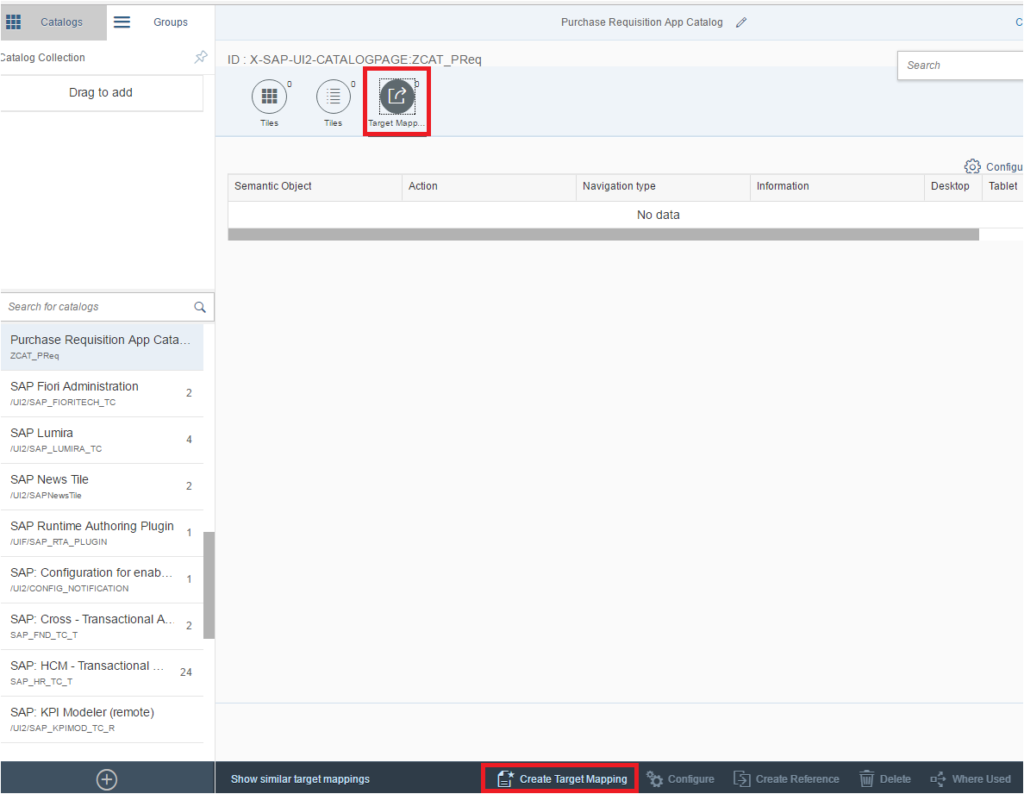Select the SAP Fiori Administration catalog

100,393
